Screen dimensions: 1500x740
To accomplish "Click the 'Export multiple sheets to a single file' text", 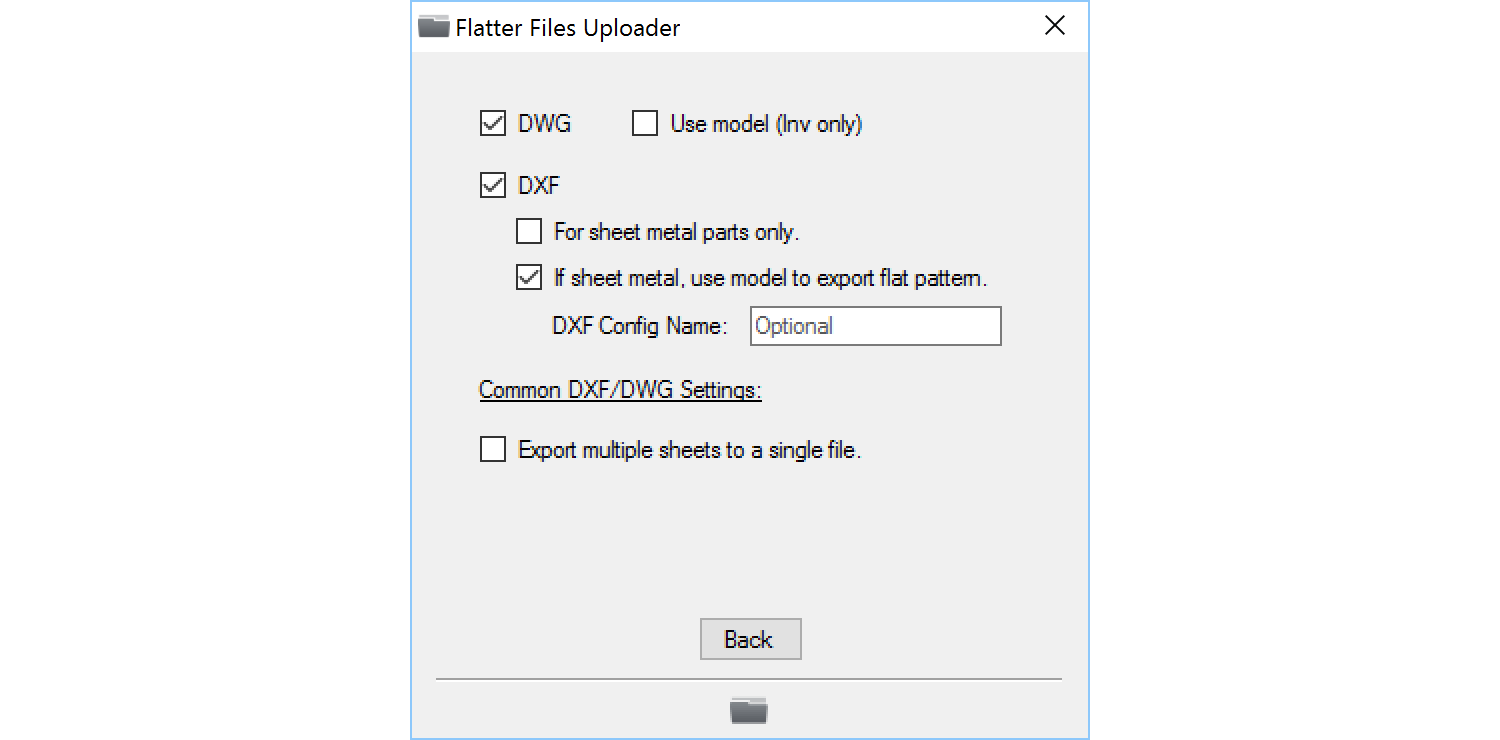I will 689,450.
